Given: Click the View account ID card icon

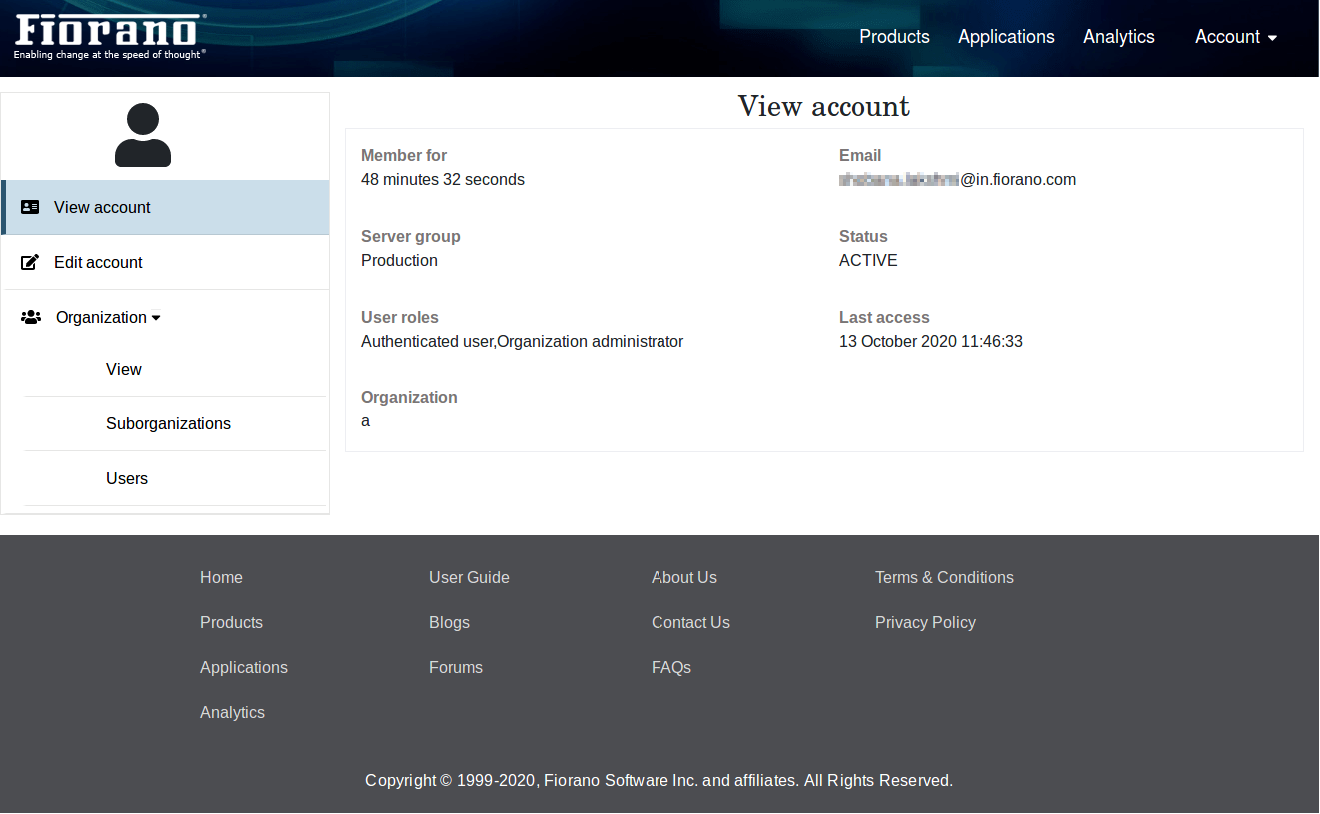Looking at the screenshot, I should (x=30, y=207).
